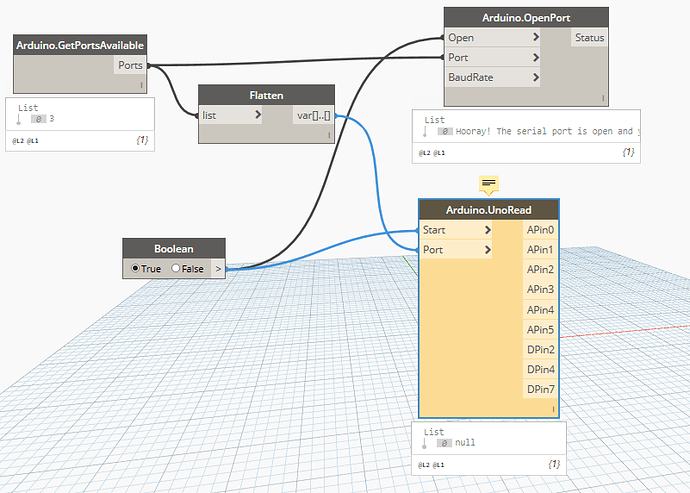690x493 pixels.
Task: Click the 'Hooray! The serial port is open' value
Action: (x=547, y=131)
